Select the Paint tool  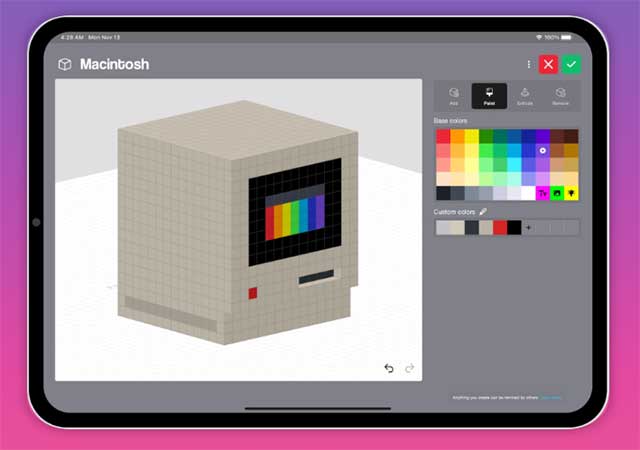(x=489, y=96)
